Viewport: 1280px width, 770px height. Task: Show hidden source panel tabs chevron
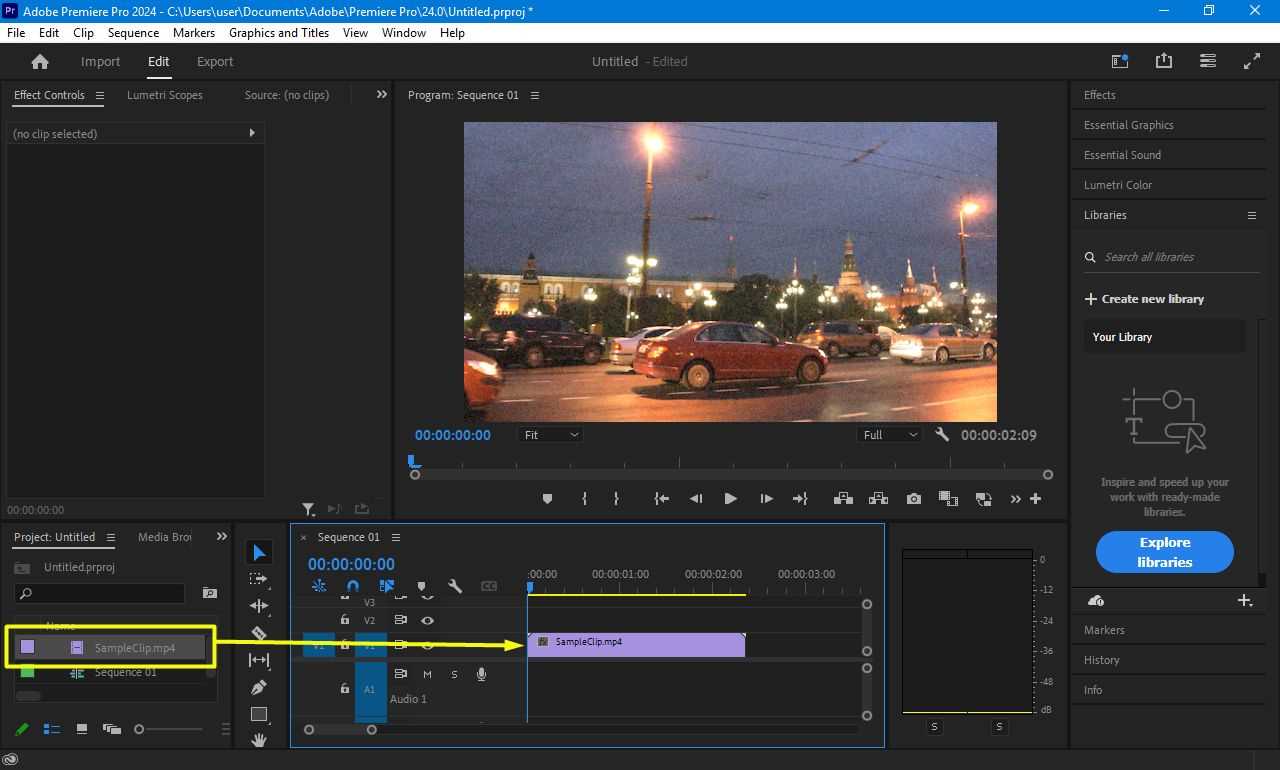(381, 94)
